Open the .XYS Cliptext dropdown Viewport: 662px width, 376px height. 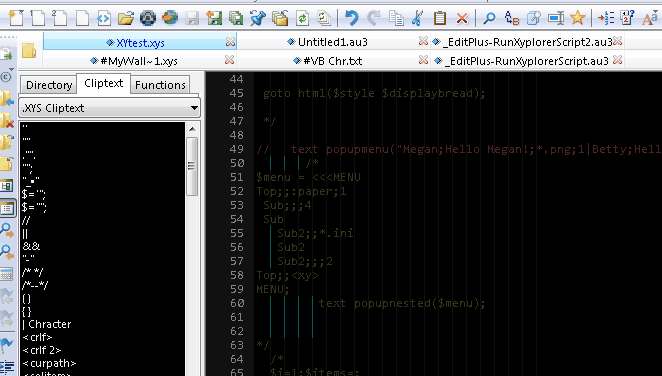109,108
